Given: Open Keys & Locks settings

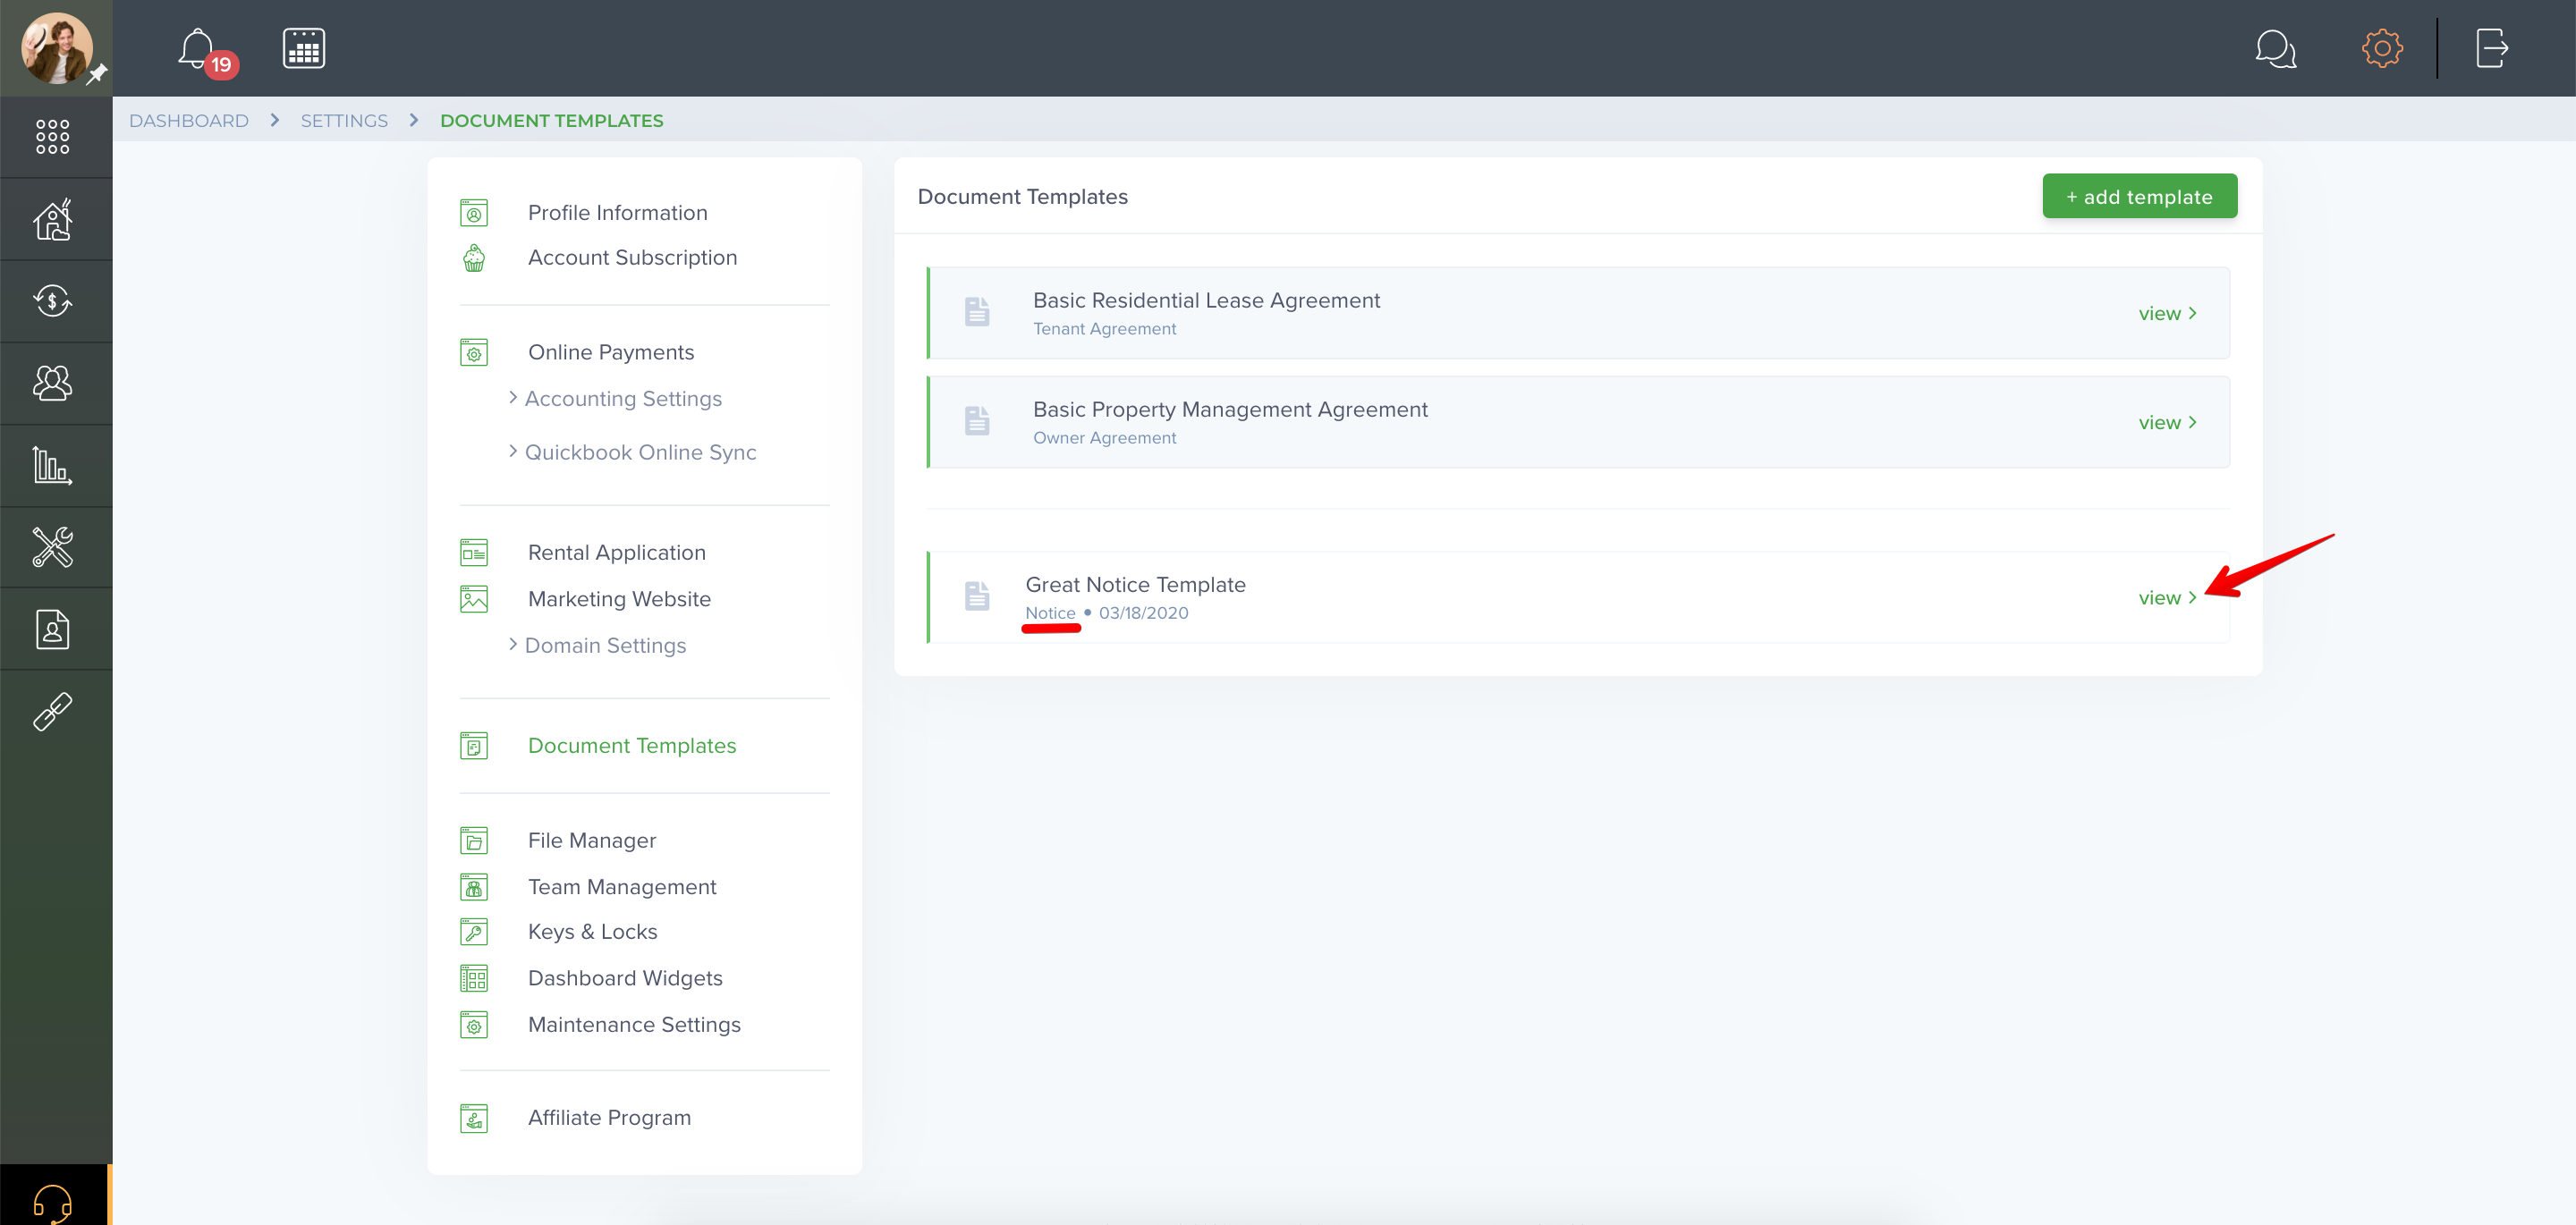Looking at the screenshot, I should click(x=592, y=932).
